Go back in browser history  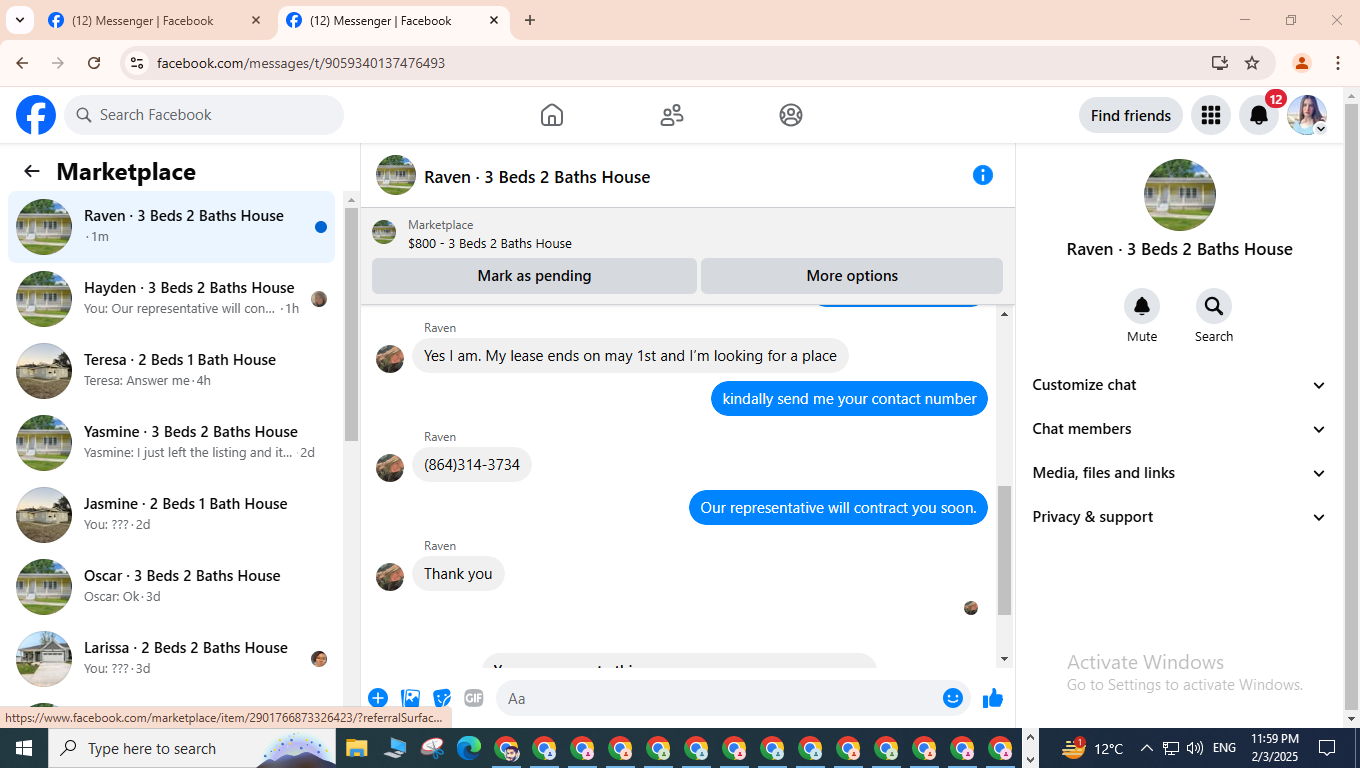pyautogui.click(x=22, y=63)
